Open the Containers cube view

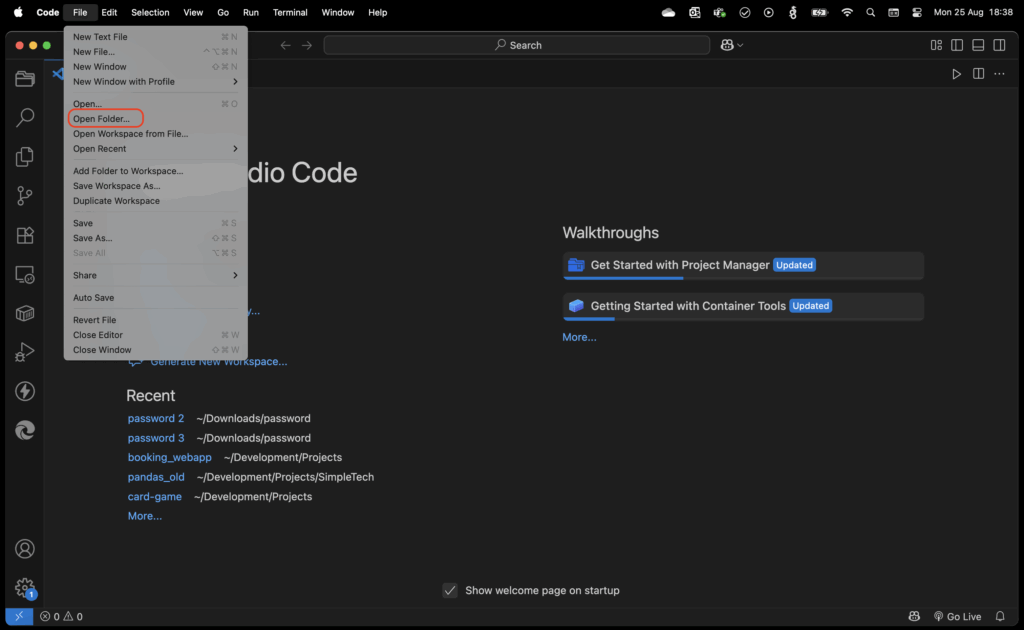25,313
